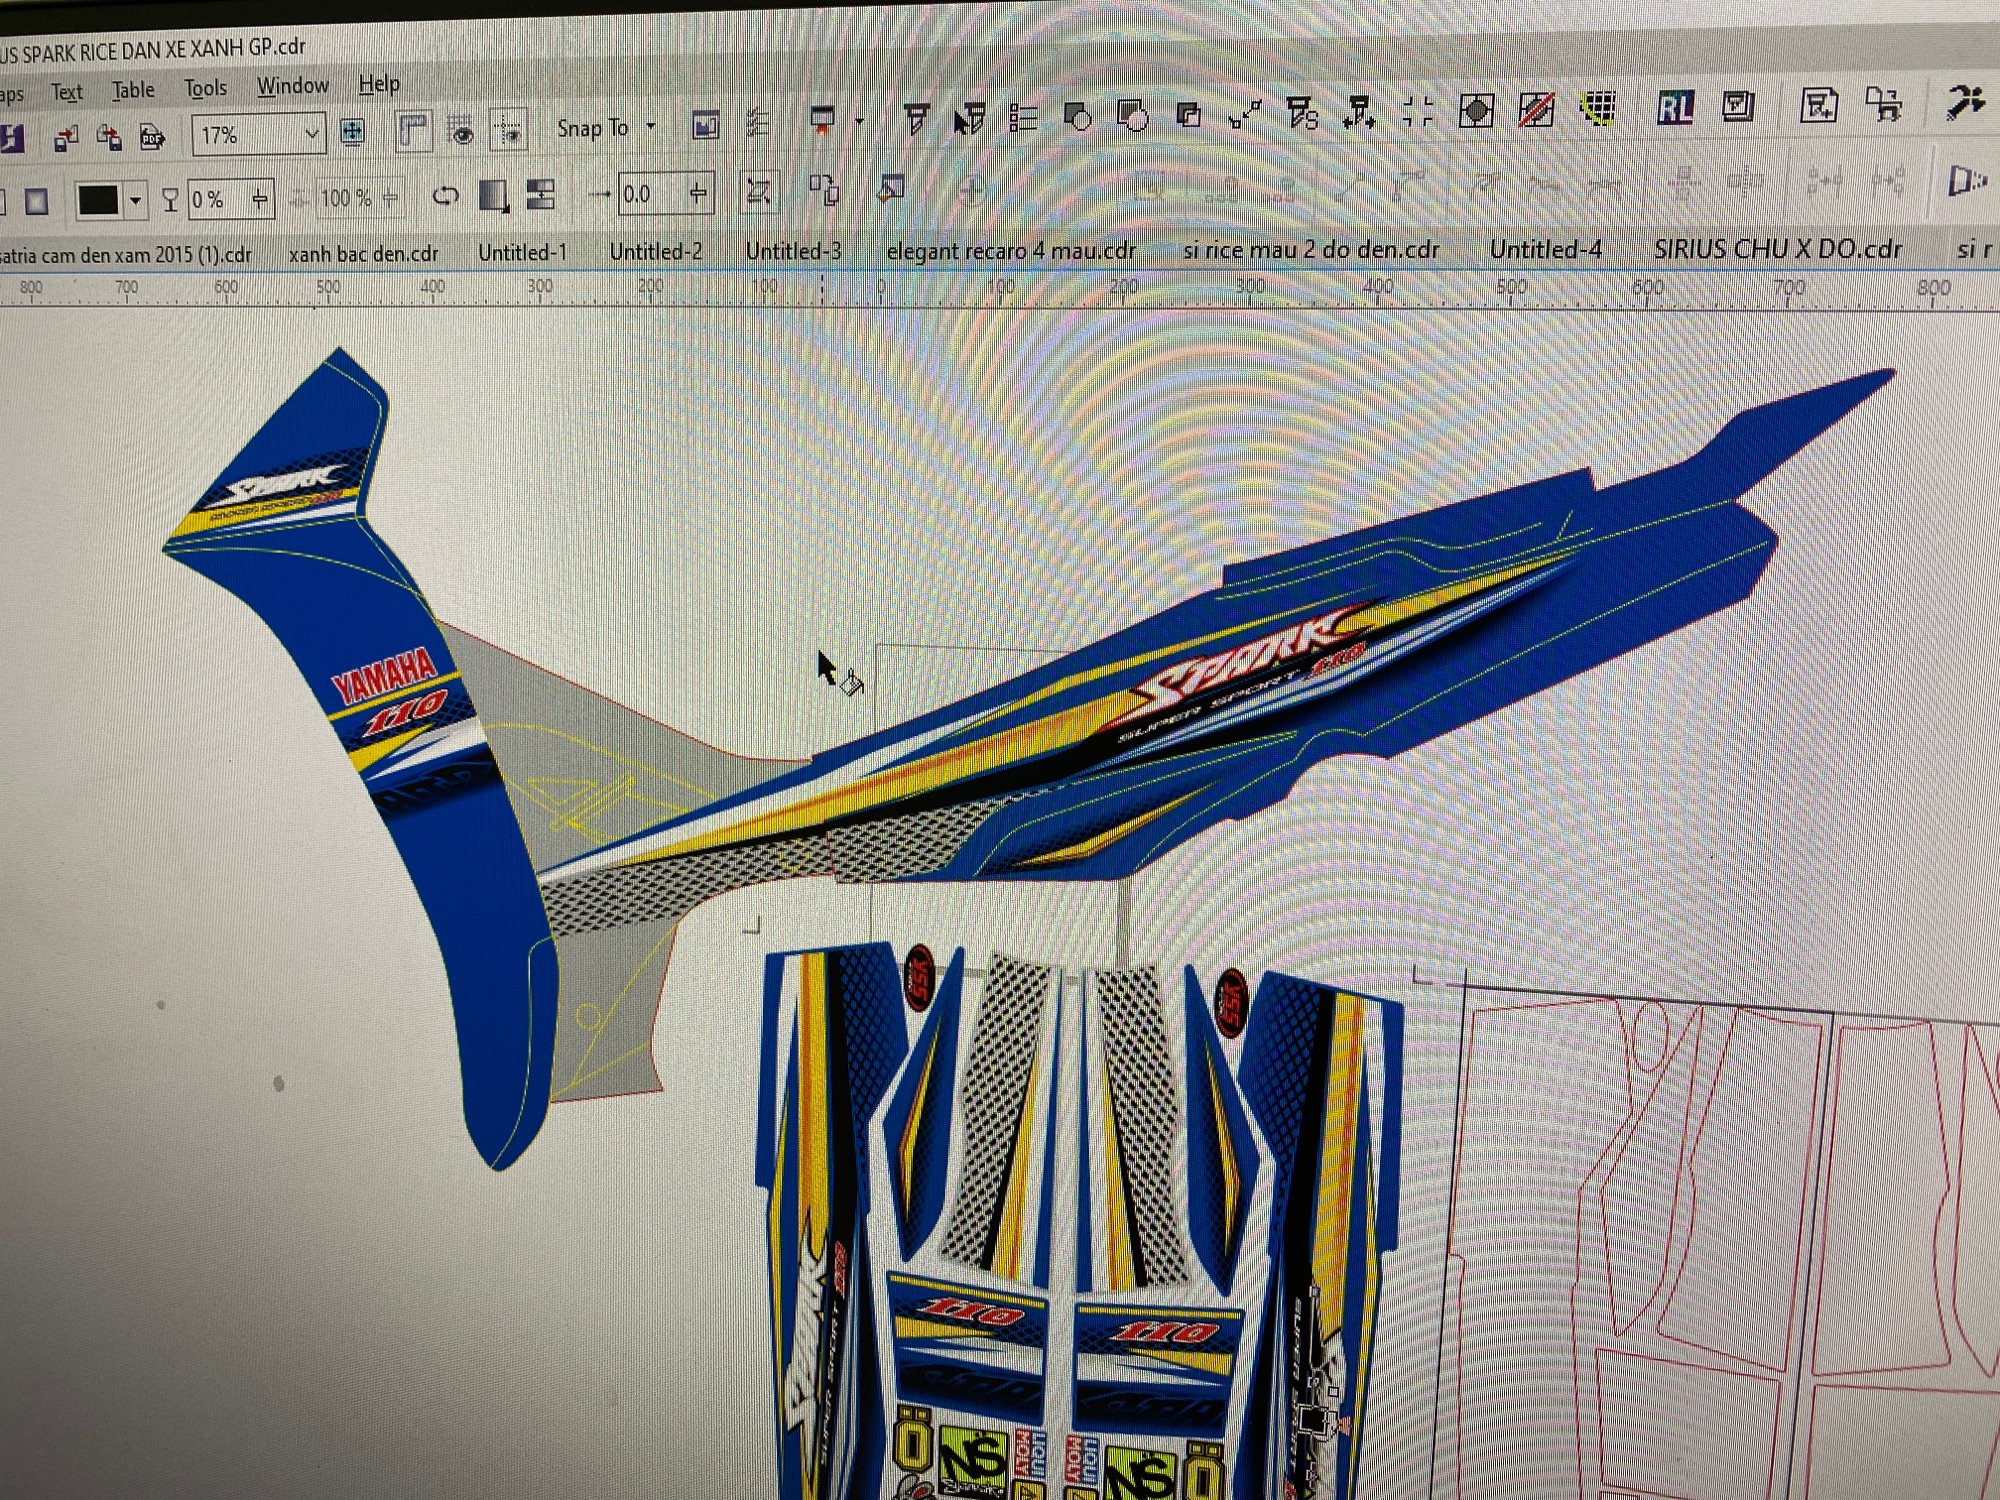Click the drill icon with the S

(x=1301, y=113)
